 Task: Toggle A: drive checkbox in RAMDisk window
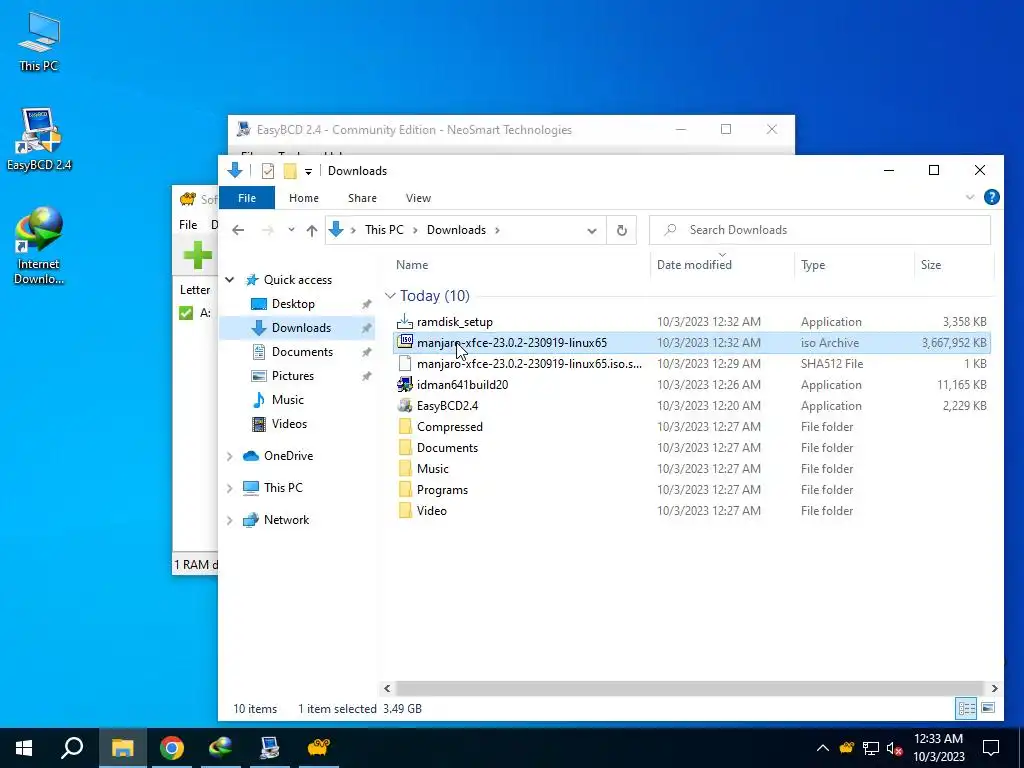coord(186,313)
